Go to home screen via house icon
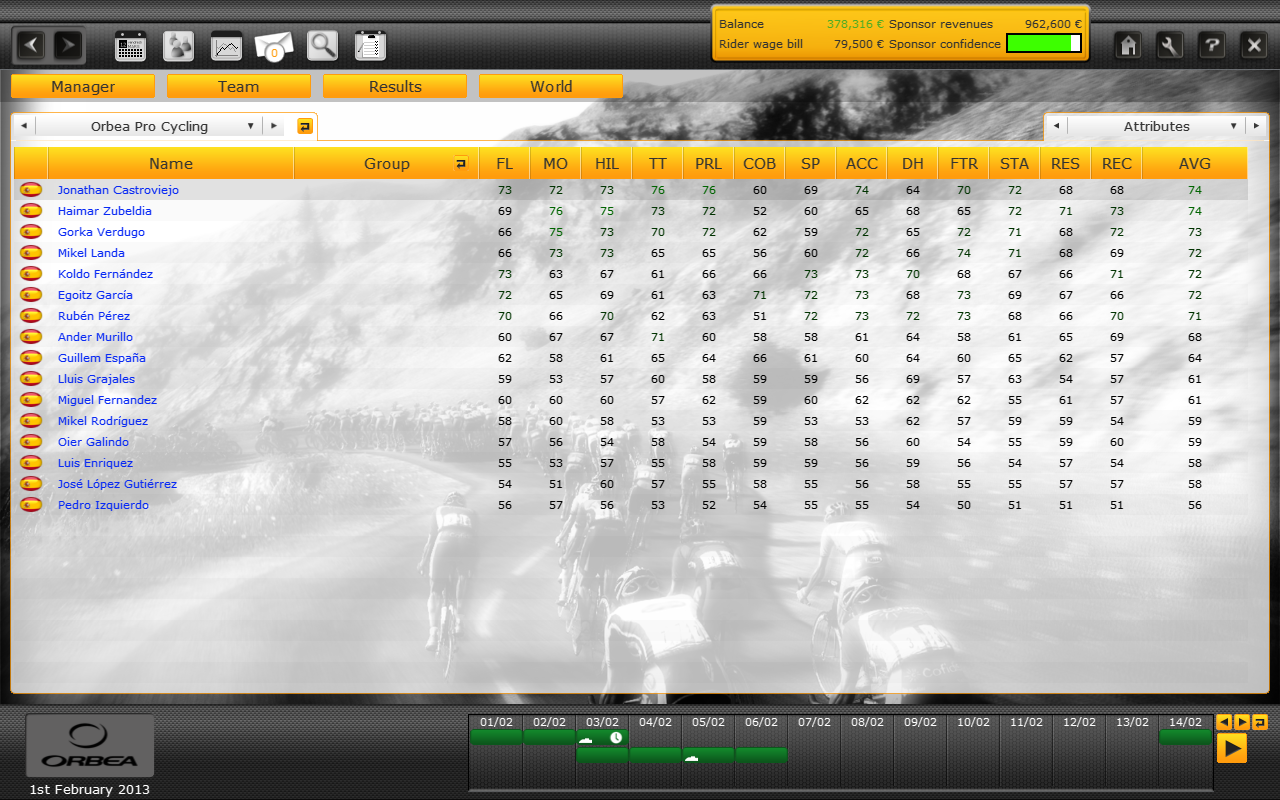The height and width of the screenshot is (800, 1280). click(x=1129, y=45)
